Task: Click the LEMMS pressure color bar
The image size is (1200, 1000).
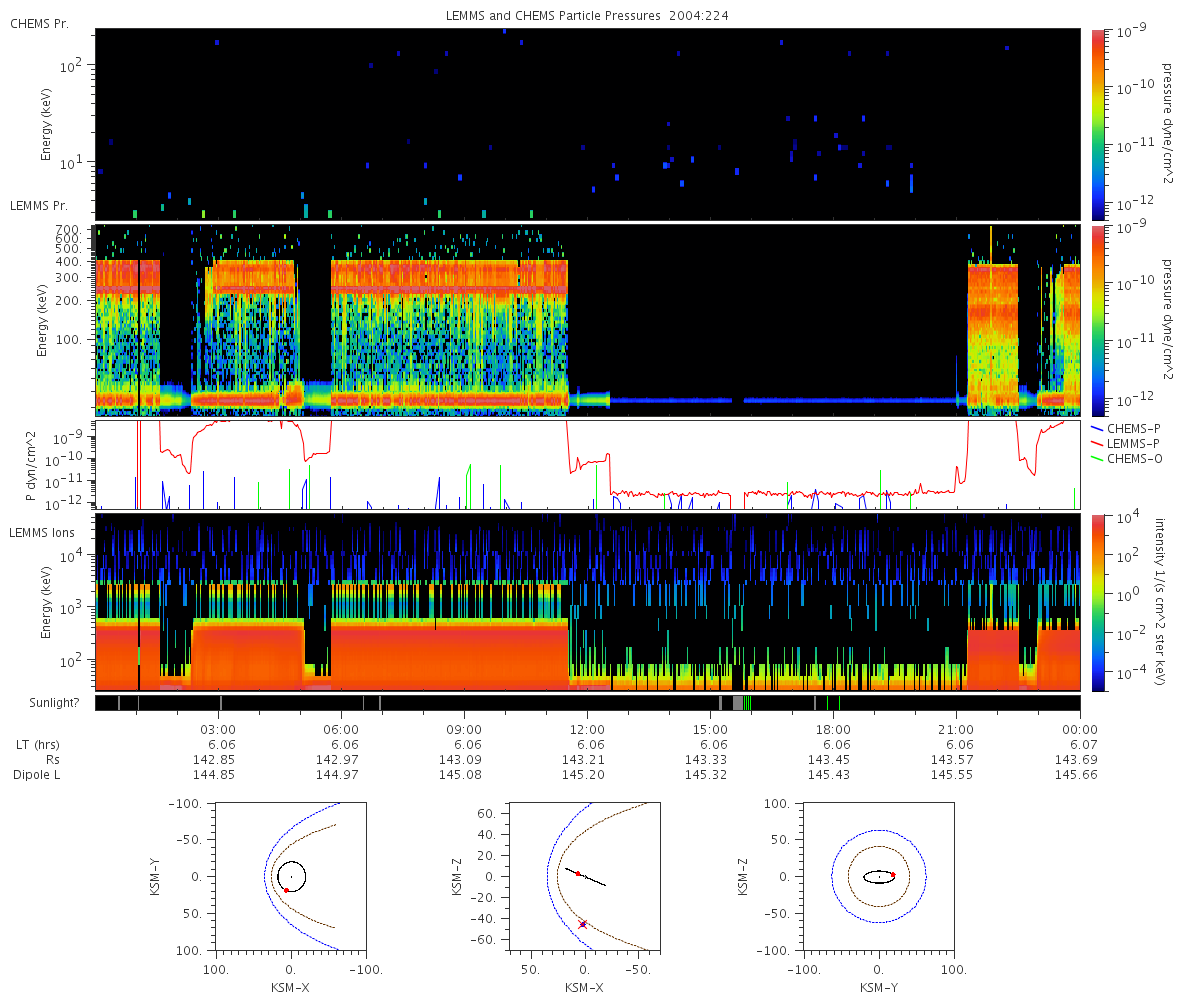Action: point(1098,320)
